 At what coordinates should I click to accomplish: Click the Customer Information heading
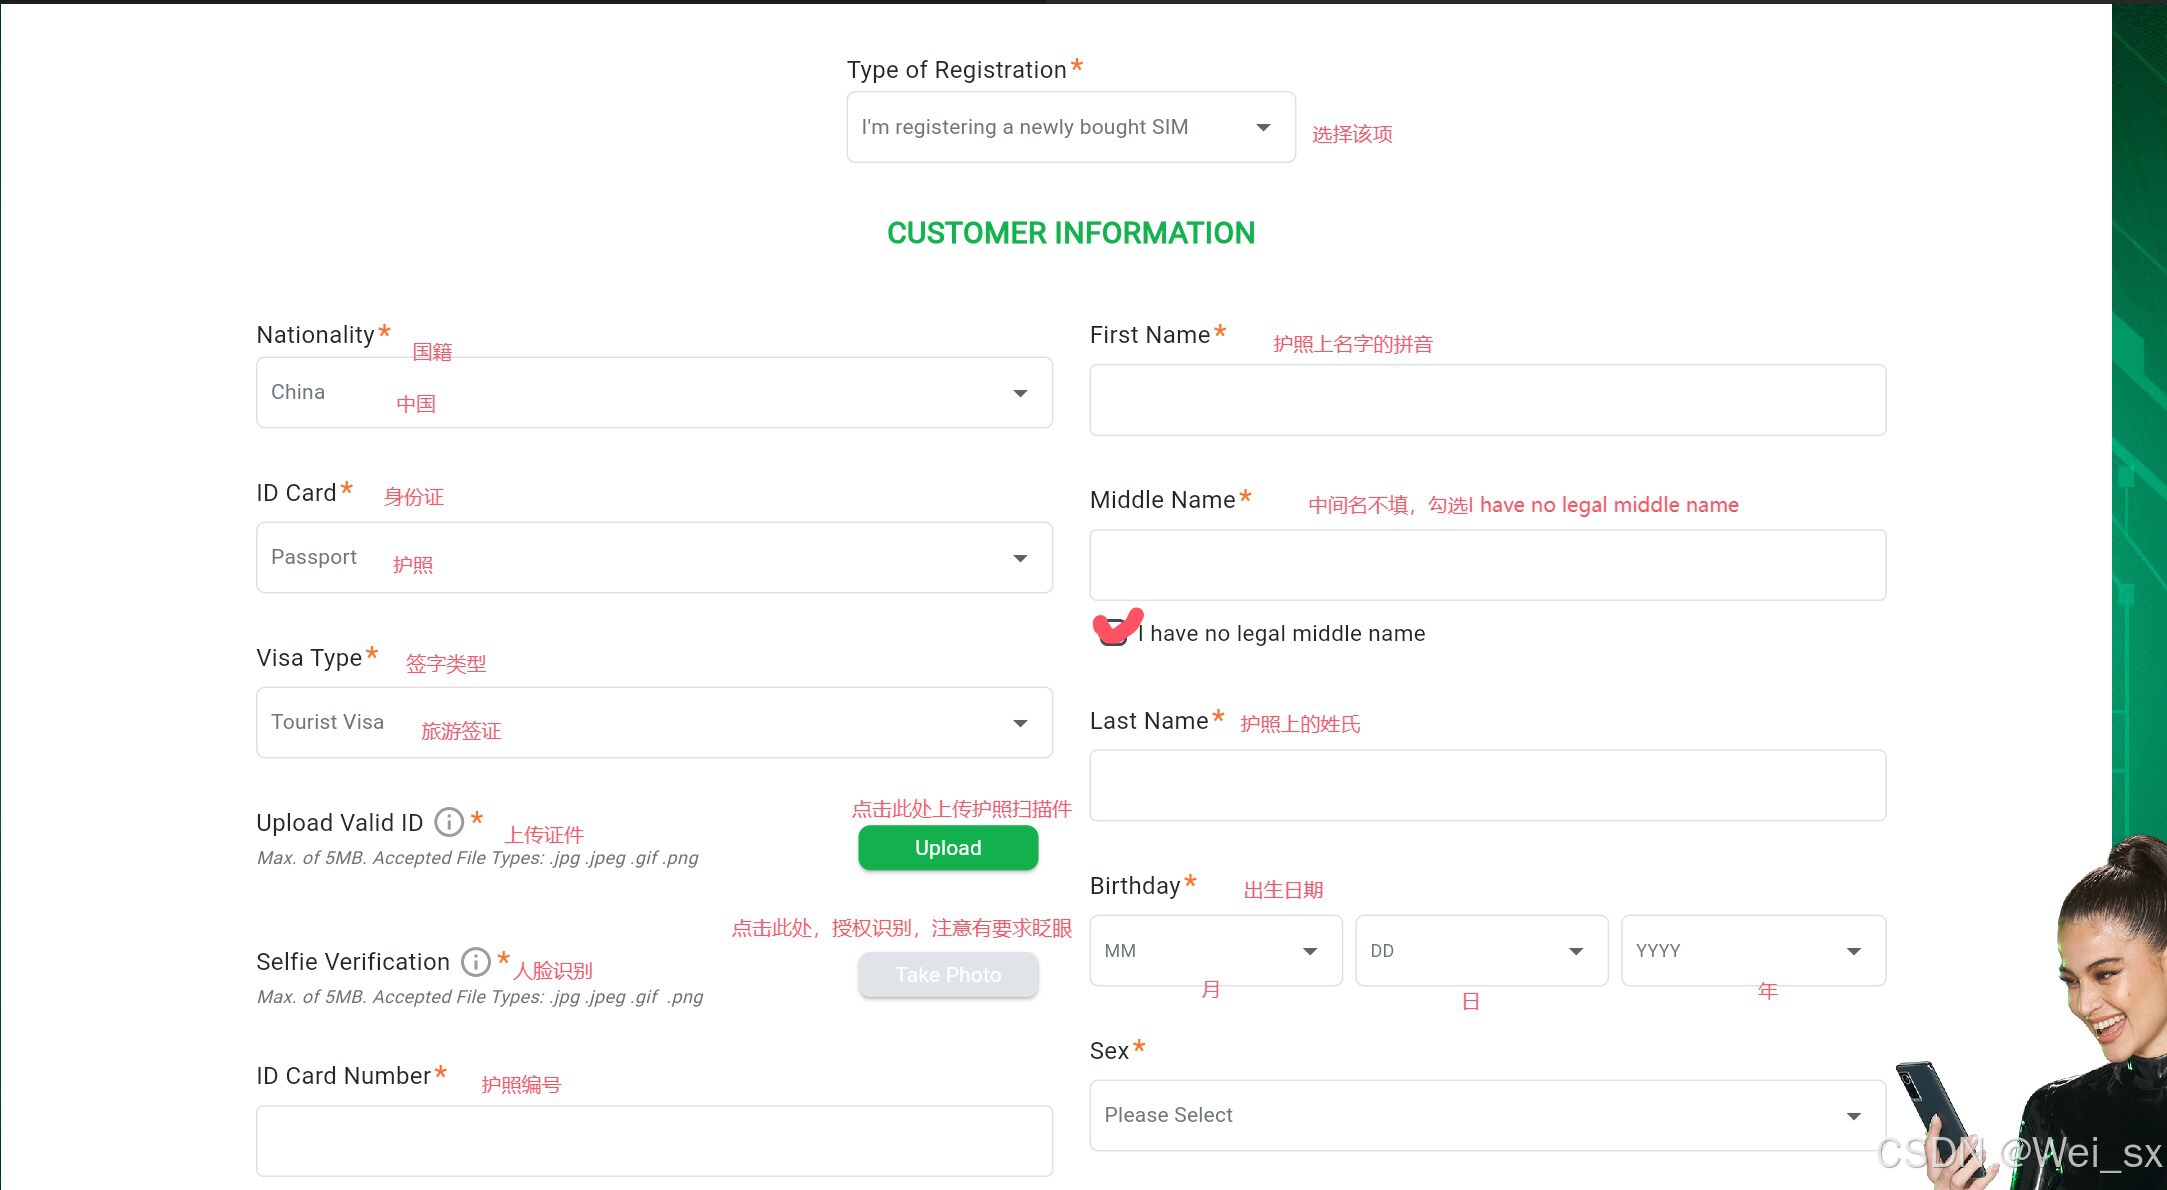[1070, 233]
